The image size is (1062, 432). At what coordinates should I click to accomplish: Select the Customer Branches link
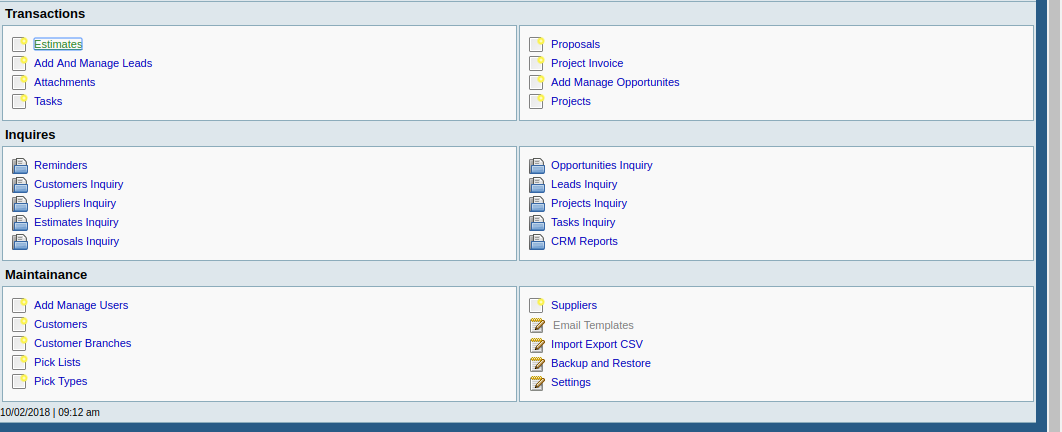[82, 343]
